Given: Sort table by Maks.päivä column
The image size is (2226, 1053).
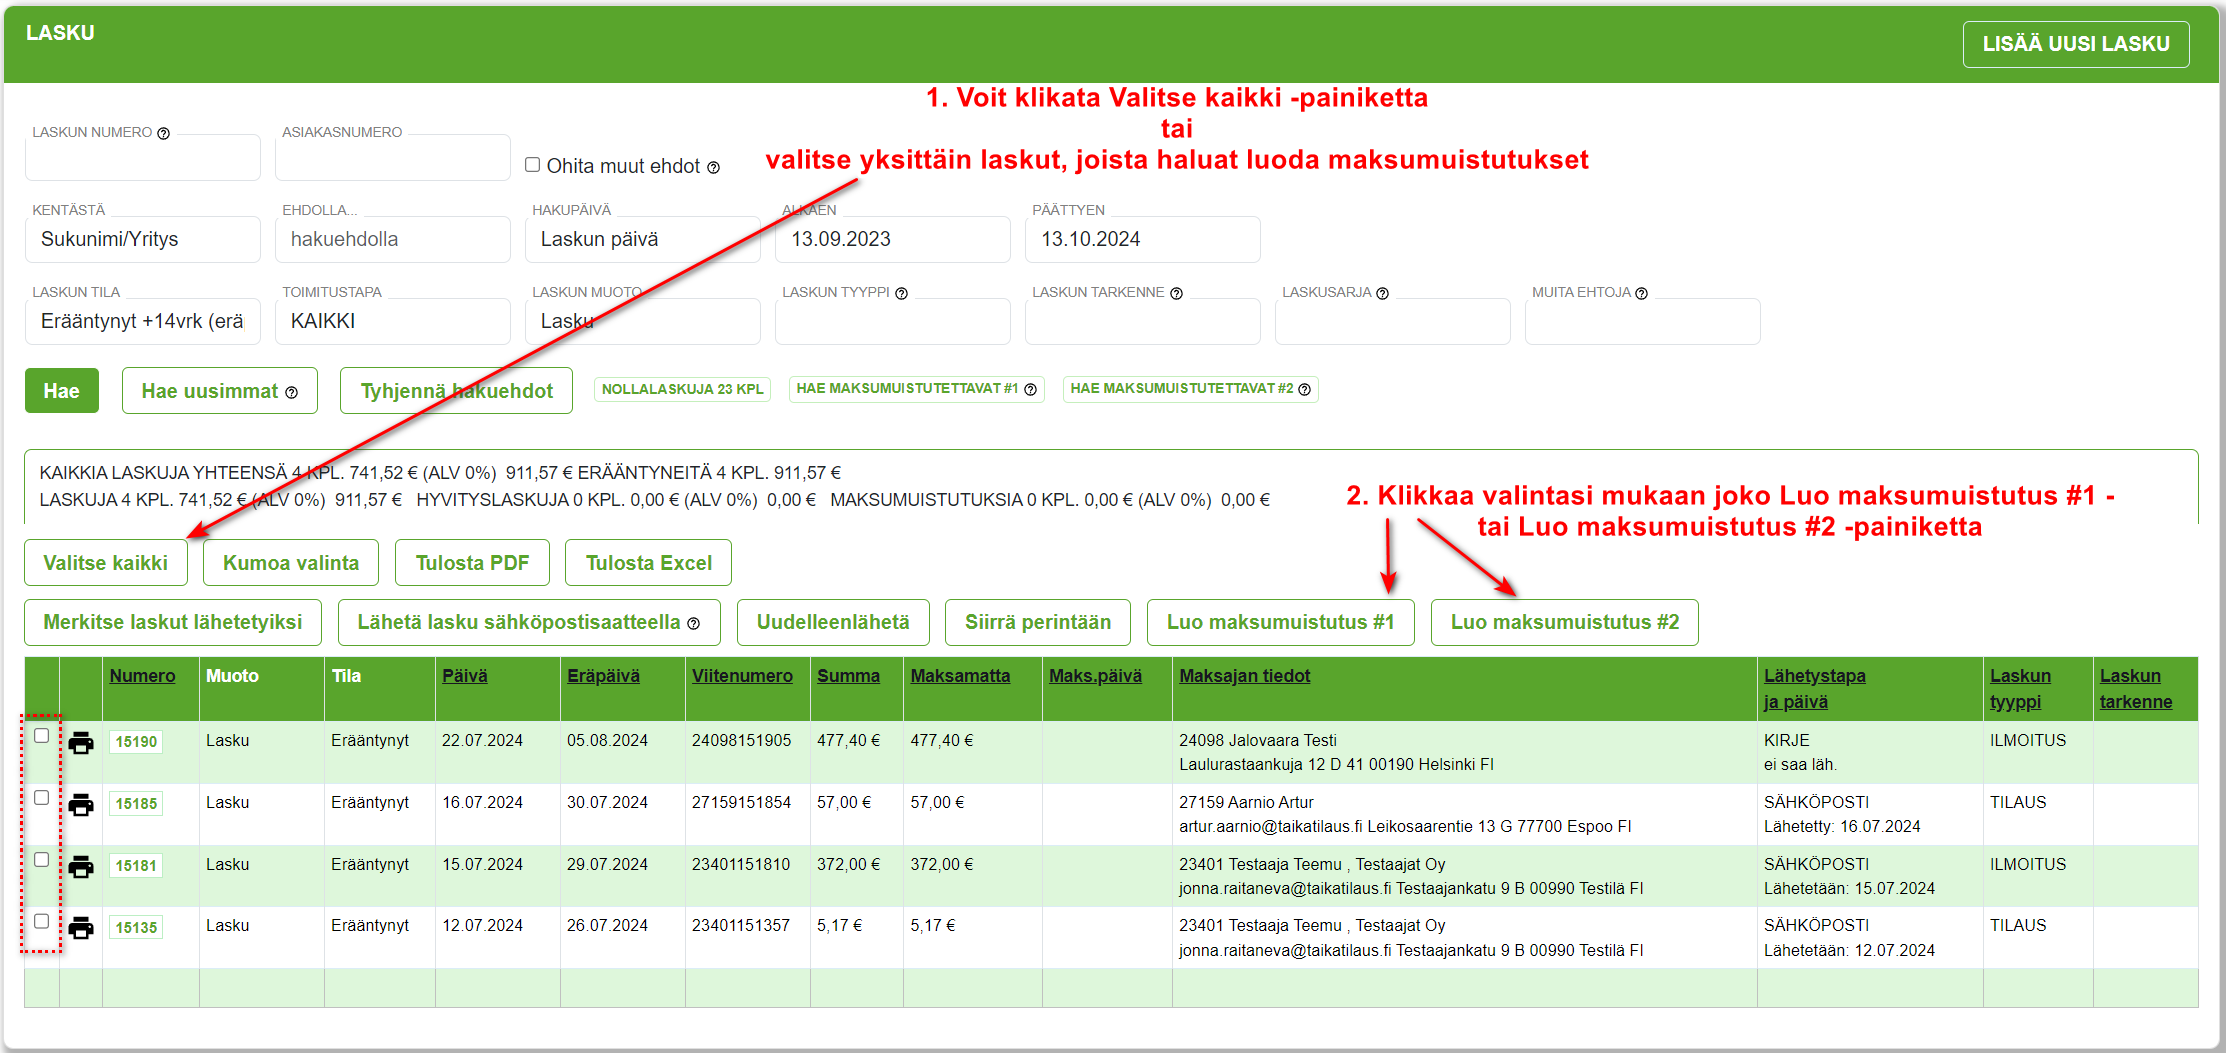Looking at the screenshot, I should coord(1095,676).
